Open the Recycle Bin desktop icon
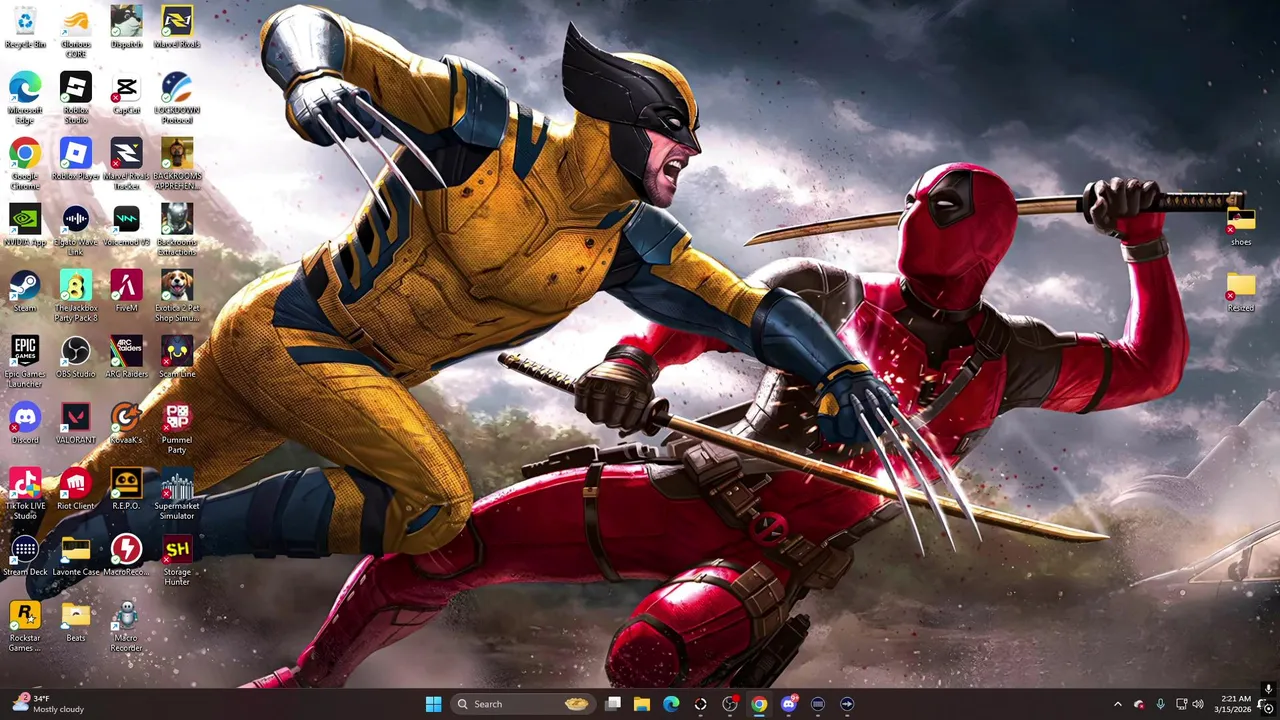The height and width of the screenshot is (720, 1280). (25, 27)
